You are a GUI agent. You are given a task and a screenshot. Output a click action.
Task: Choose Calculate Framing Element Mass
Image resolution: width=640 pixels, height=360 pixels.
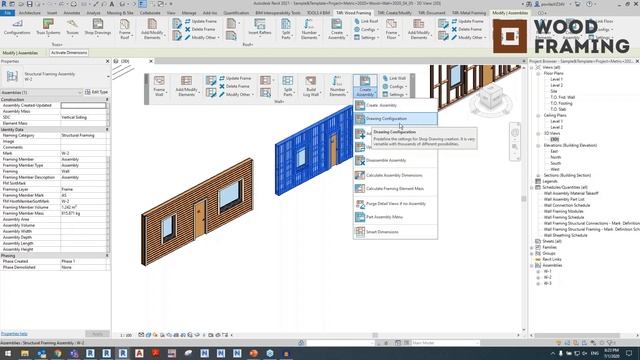395,189
